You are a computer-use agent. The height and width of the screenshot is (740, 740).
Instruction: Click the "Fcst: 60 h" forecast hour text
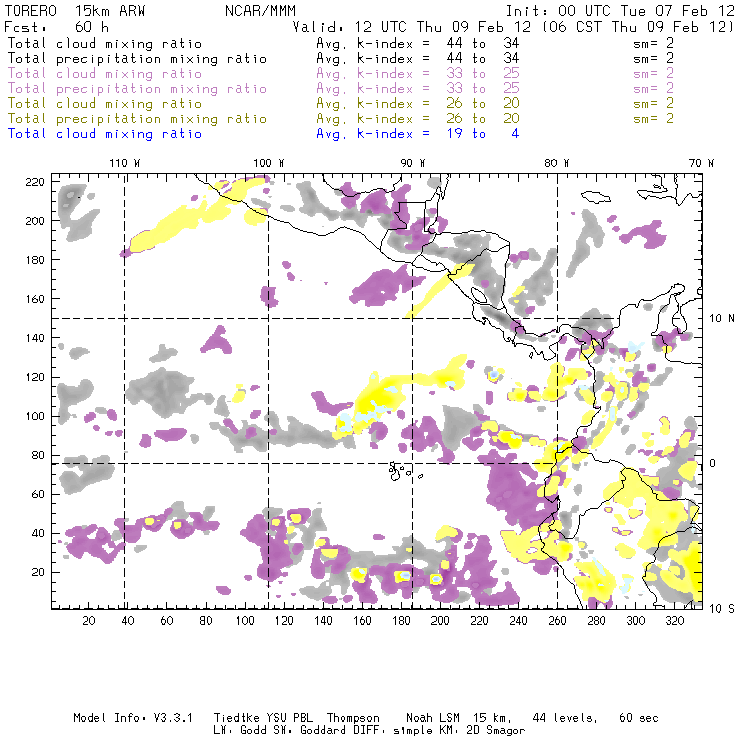coord(56,27)
